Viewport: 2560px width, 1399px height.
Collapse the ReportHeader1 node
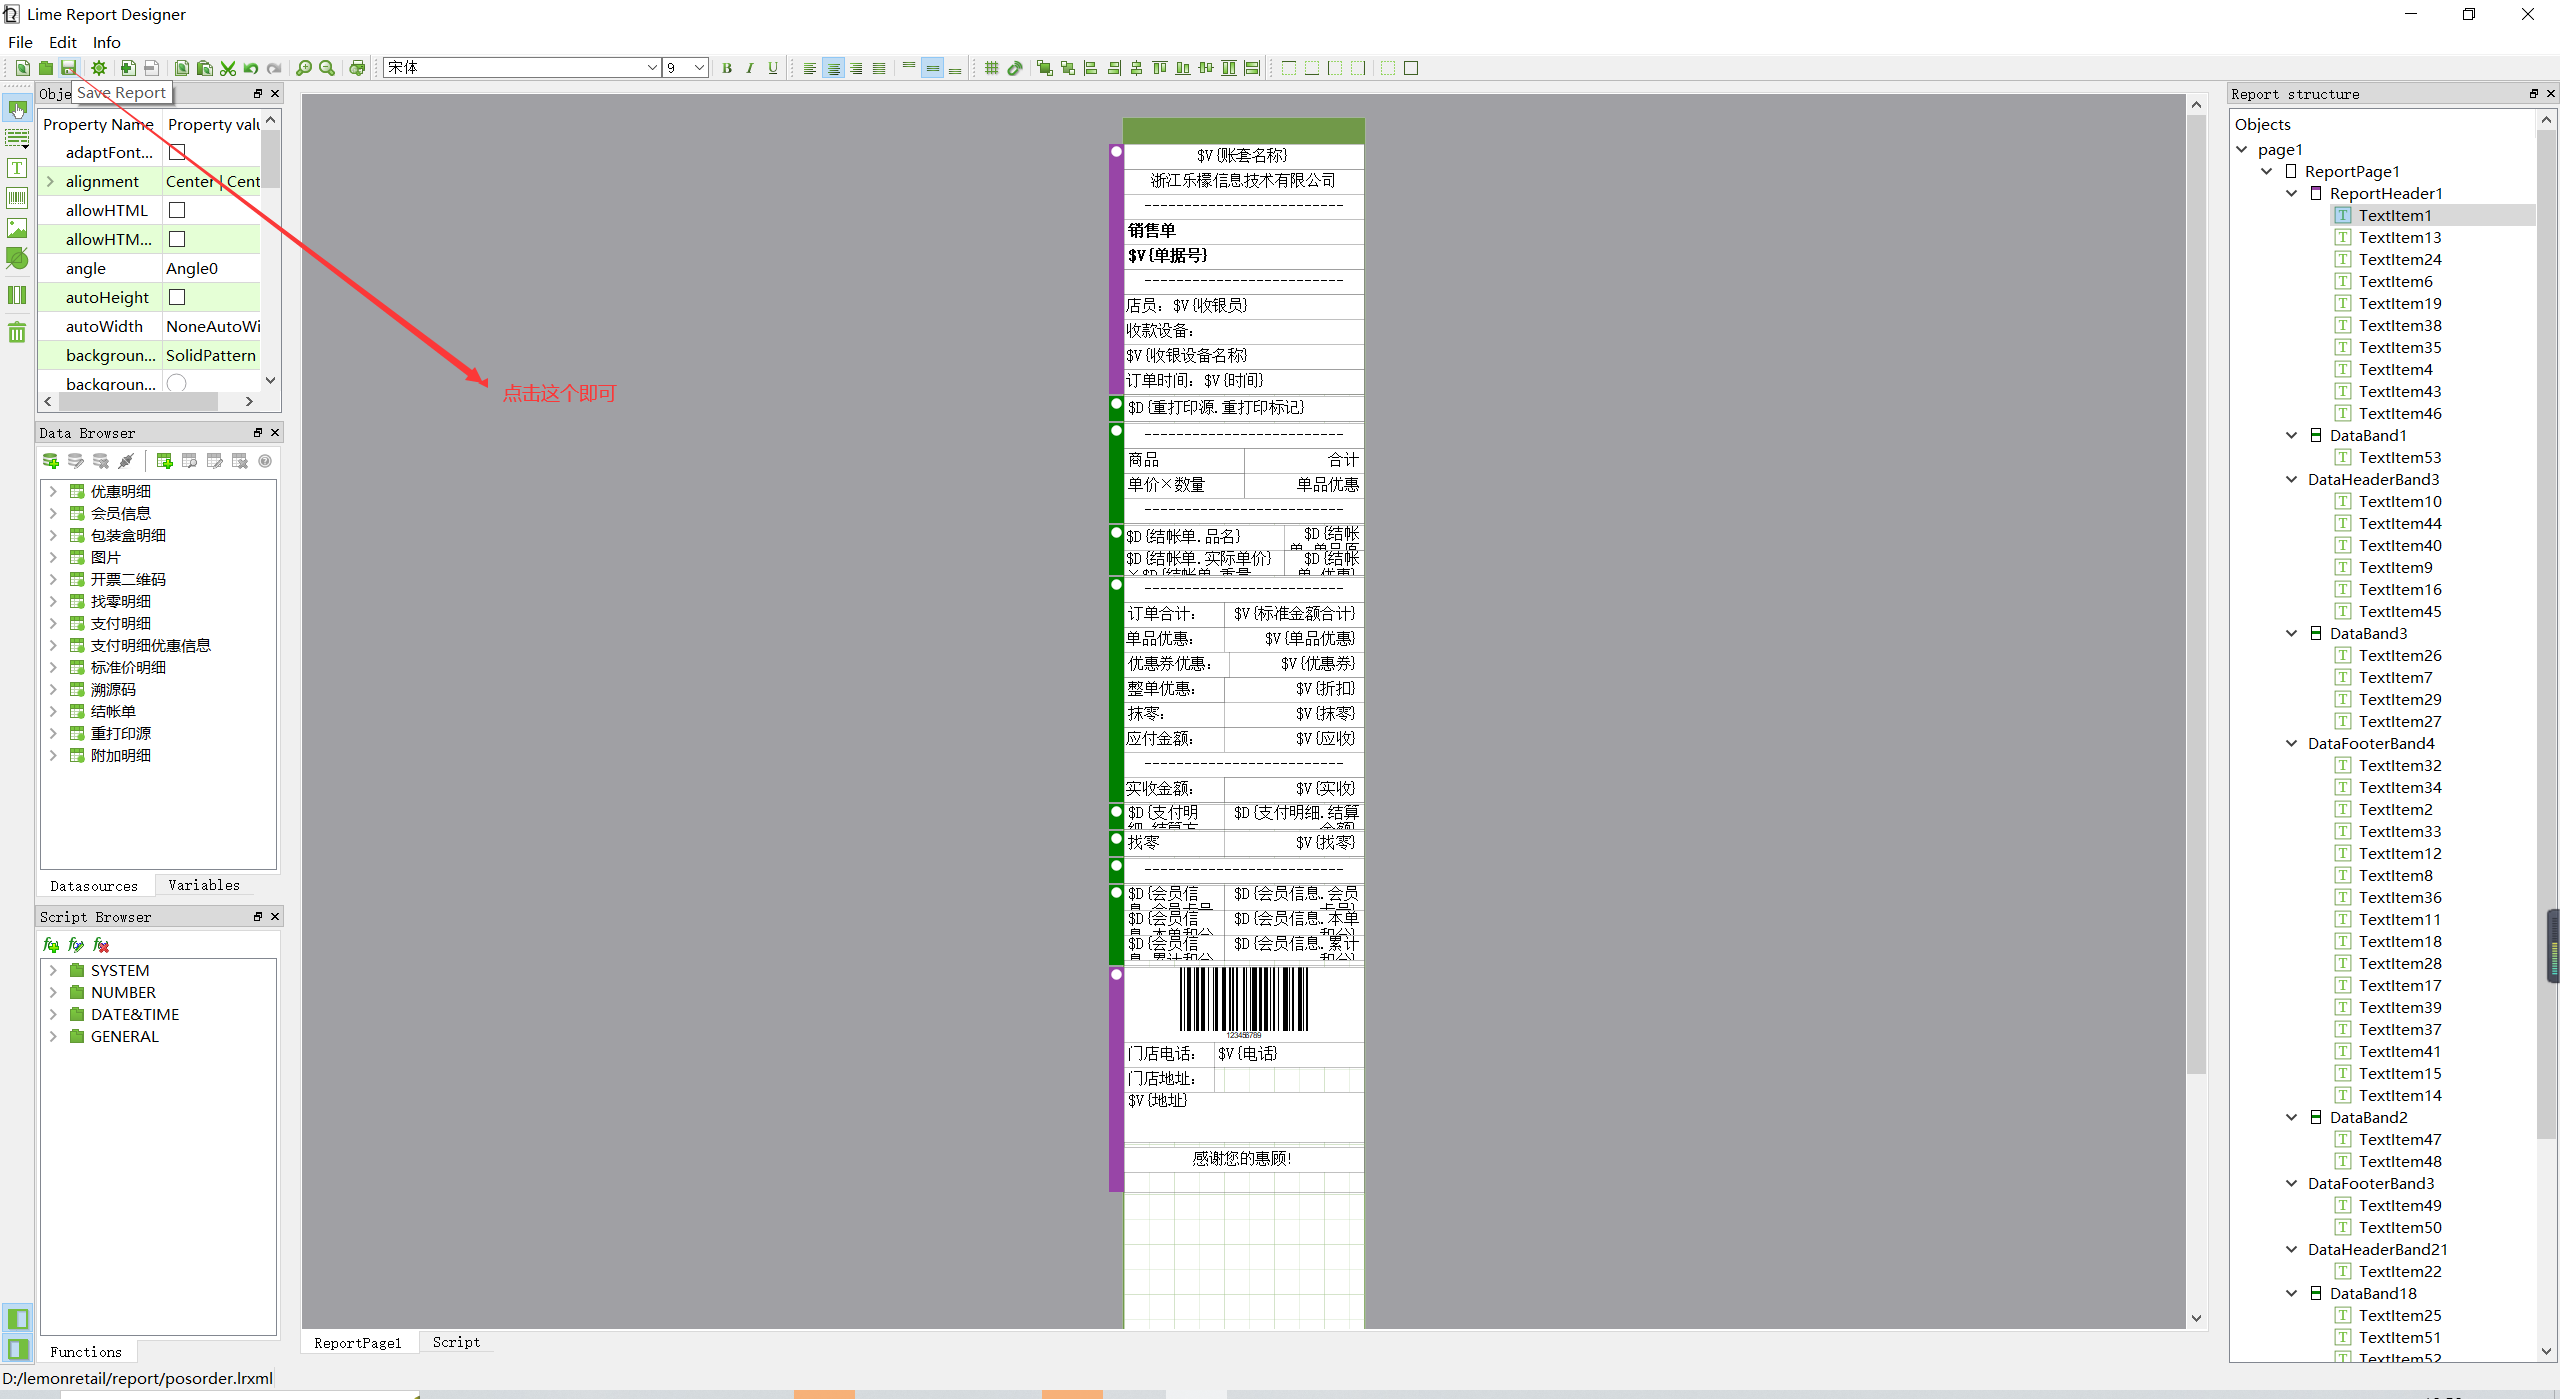coord(2292,193)
